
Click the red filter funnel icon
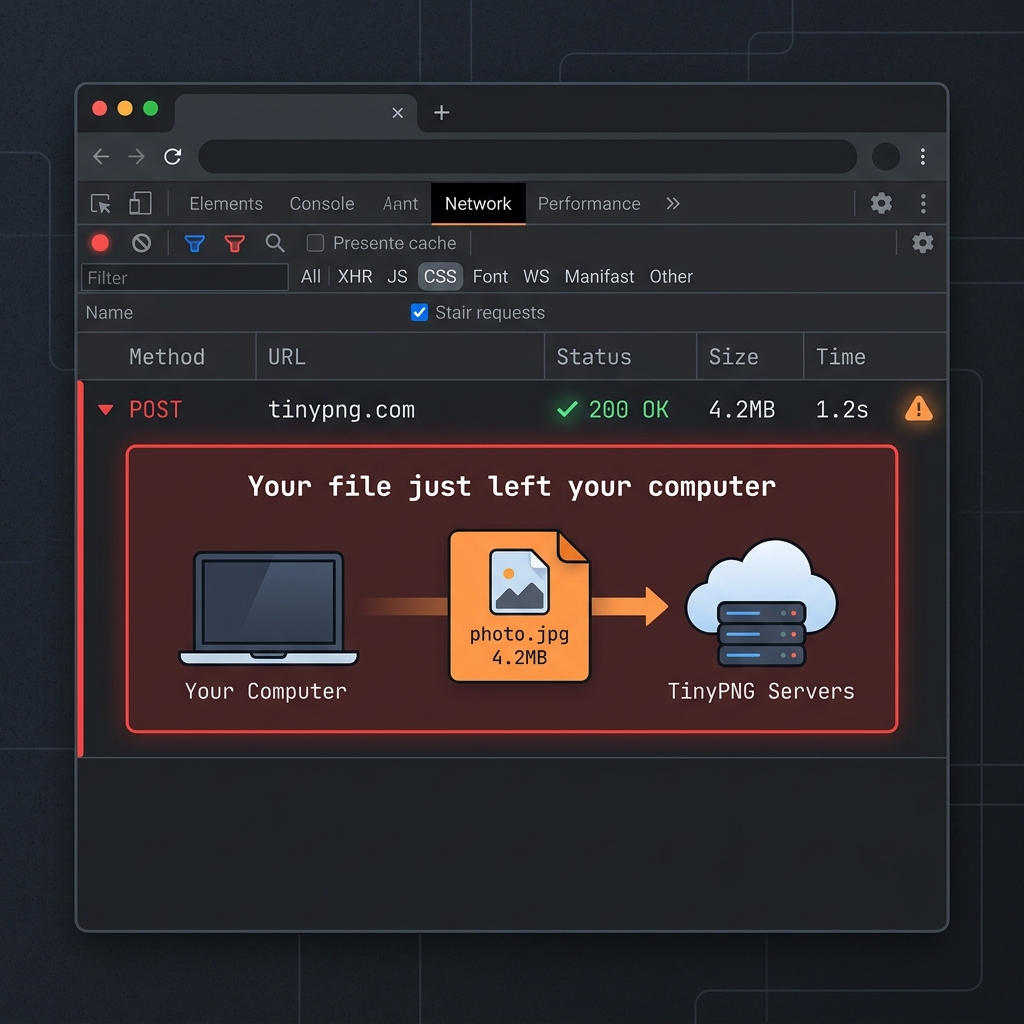[234, 244]
